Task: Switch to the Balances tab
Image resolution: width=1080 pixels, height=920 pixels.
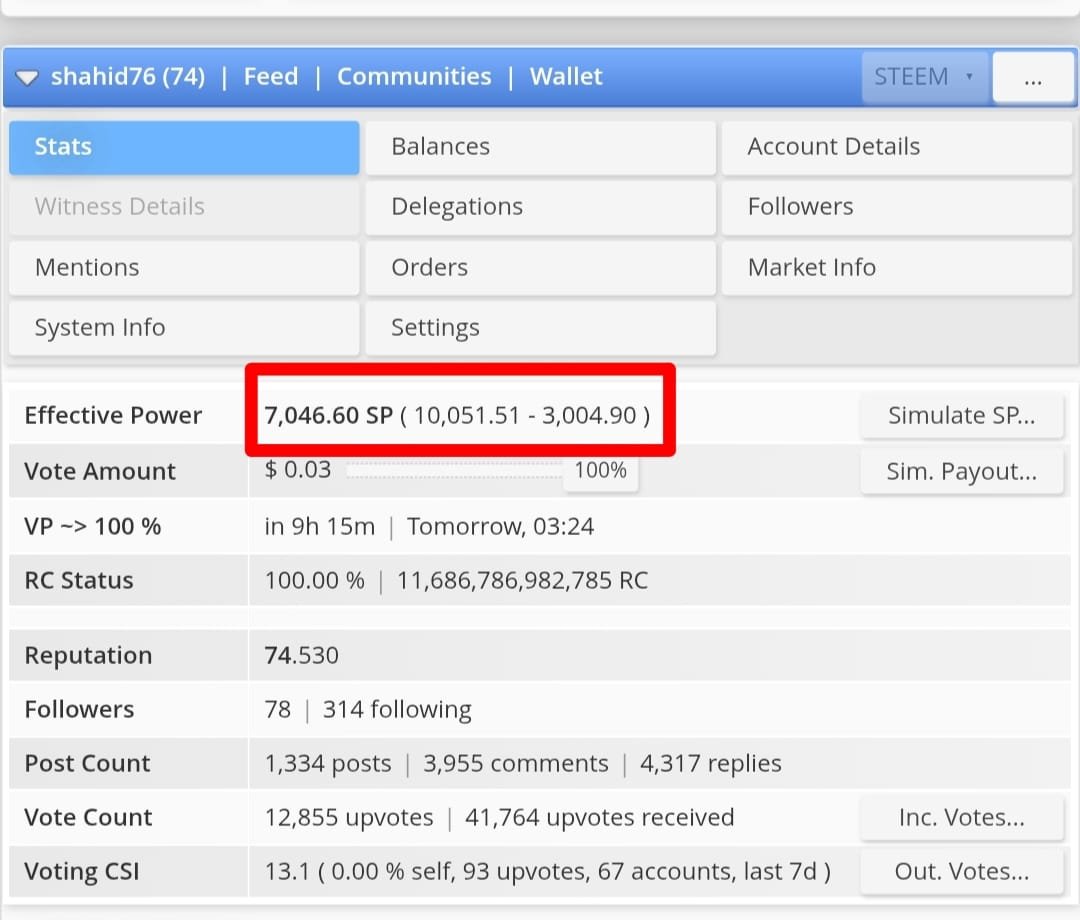Action: [541, 147]
